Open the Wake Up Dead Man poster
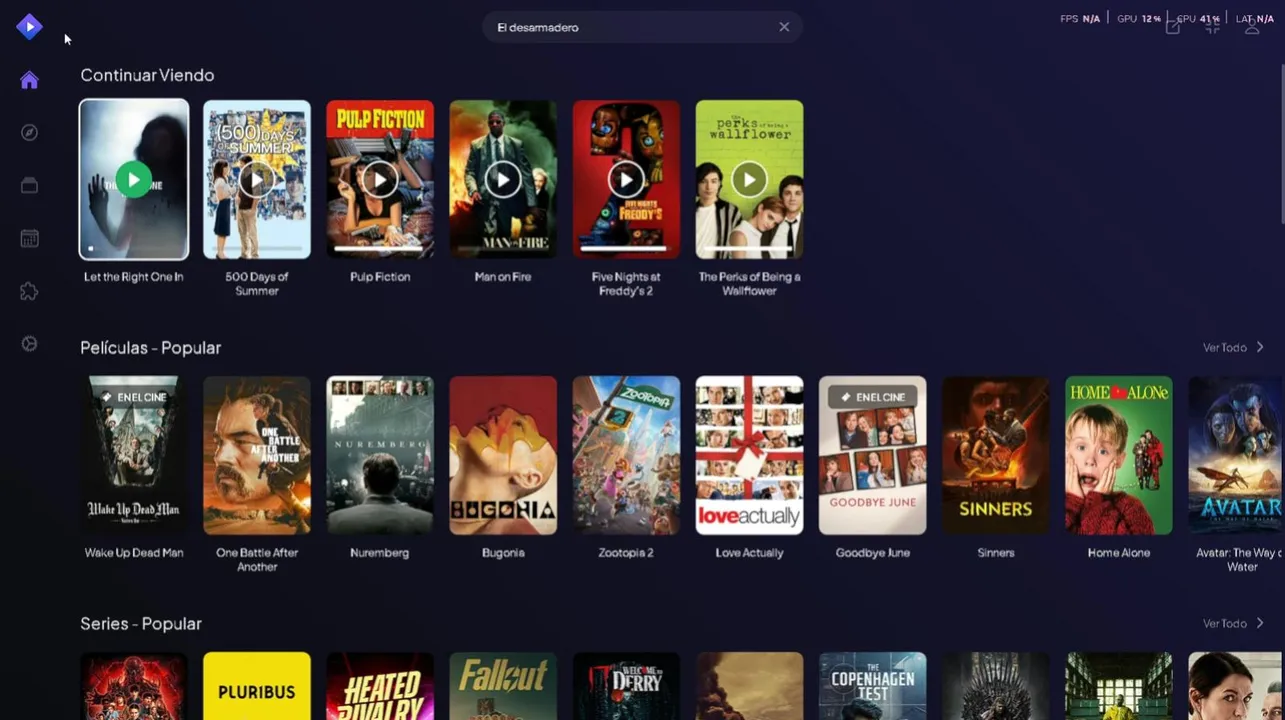The image size is (1285, 720). tap(134, 455)
